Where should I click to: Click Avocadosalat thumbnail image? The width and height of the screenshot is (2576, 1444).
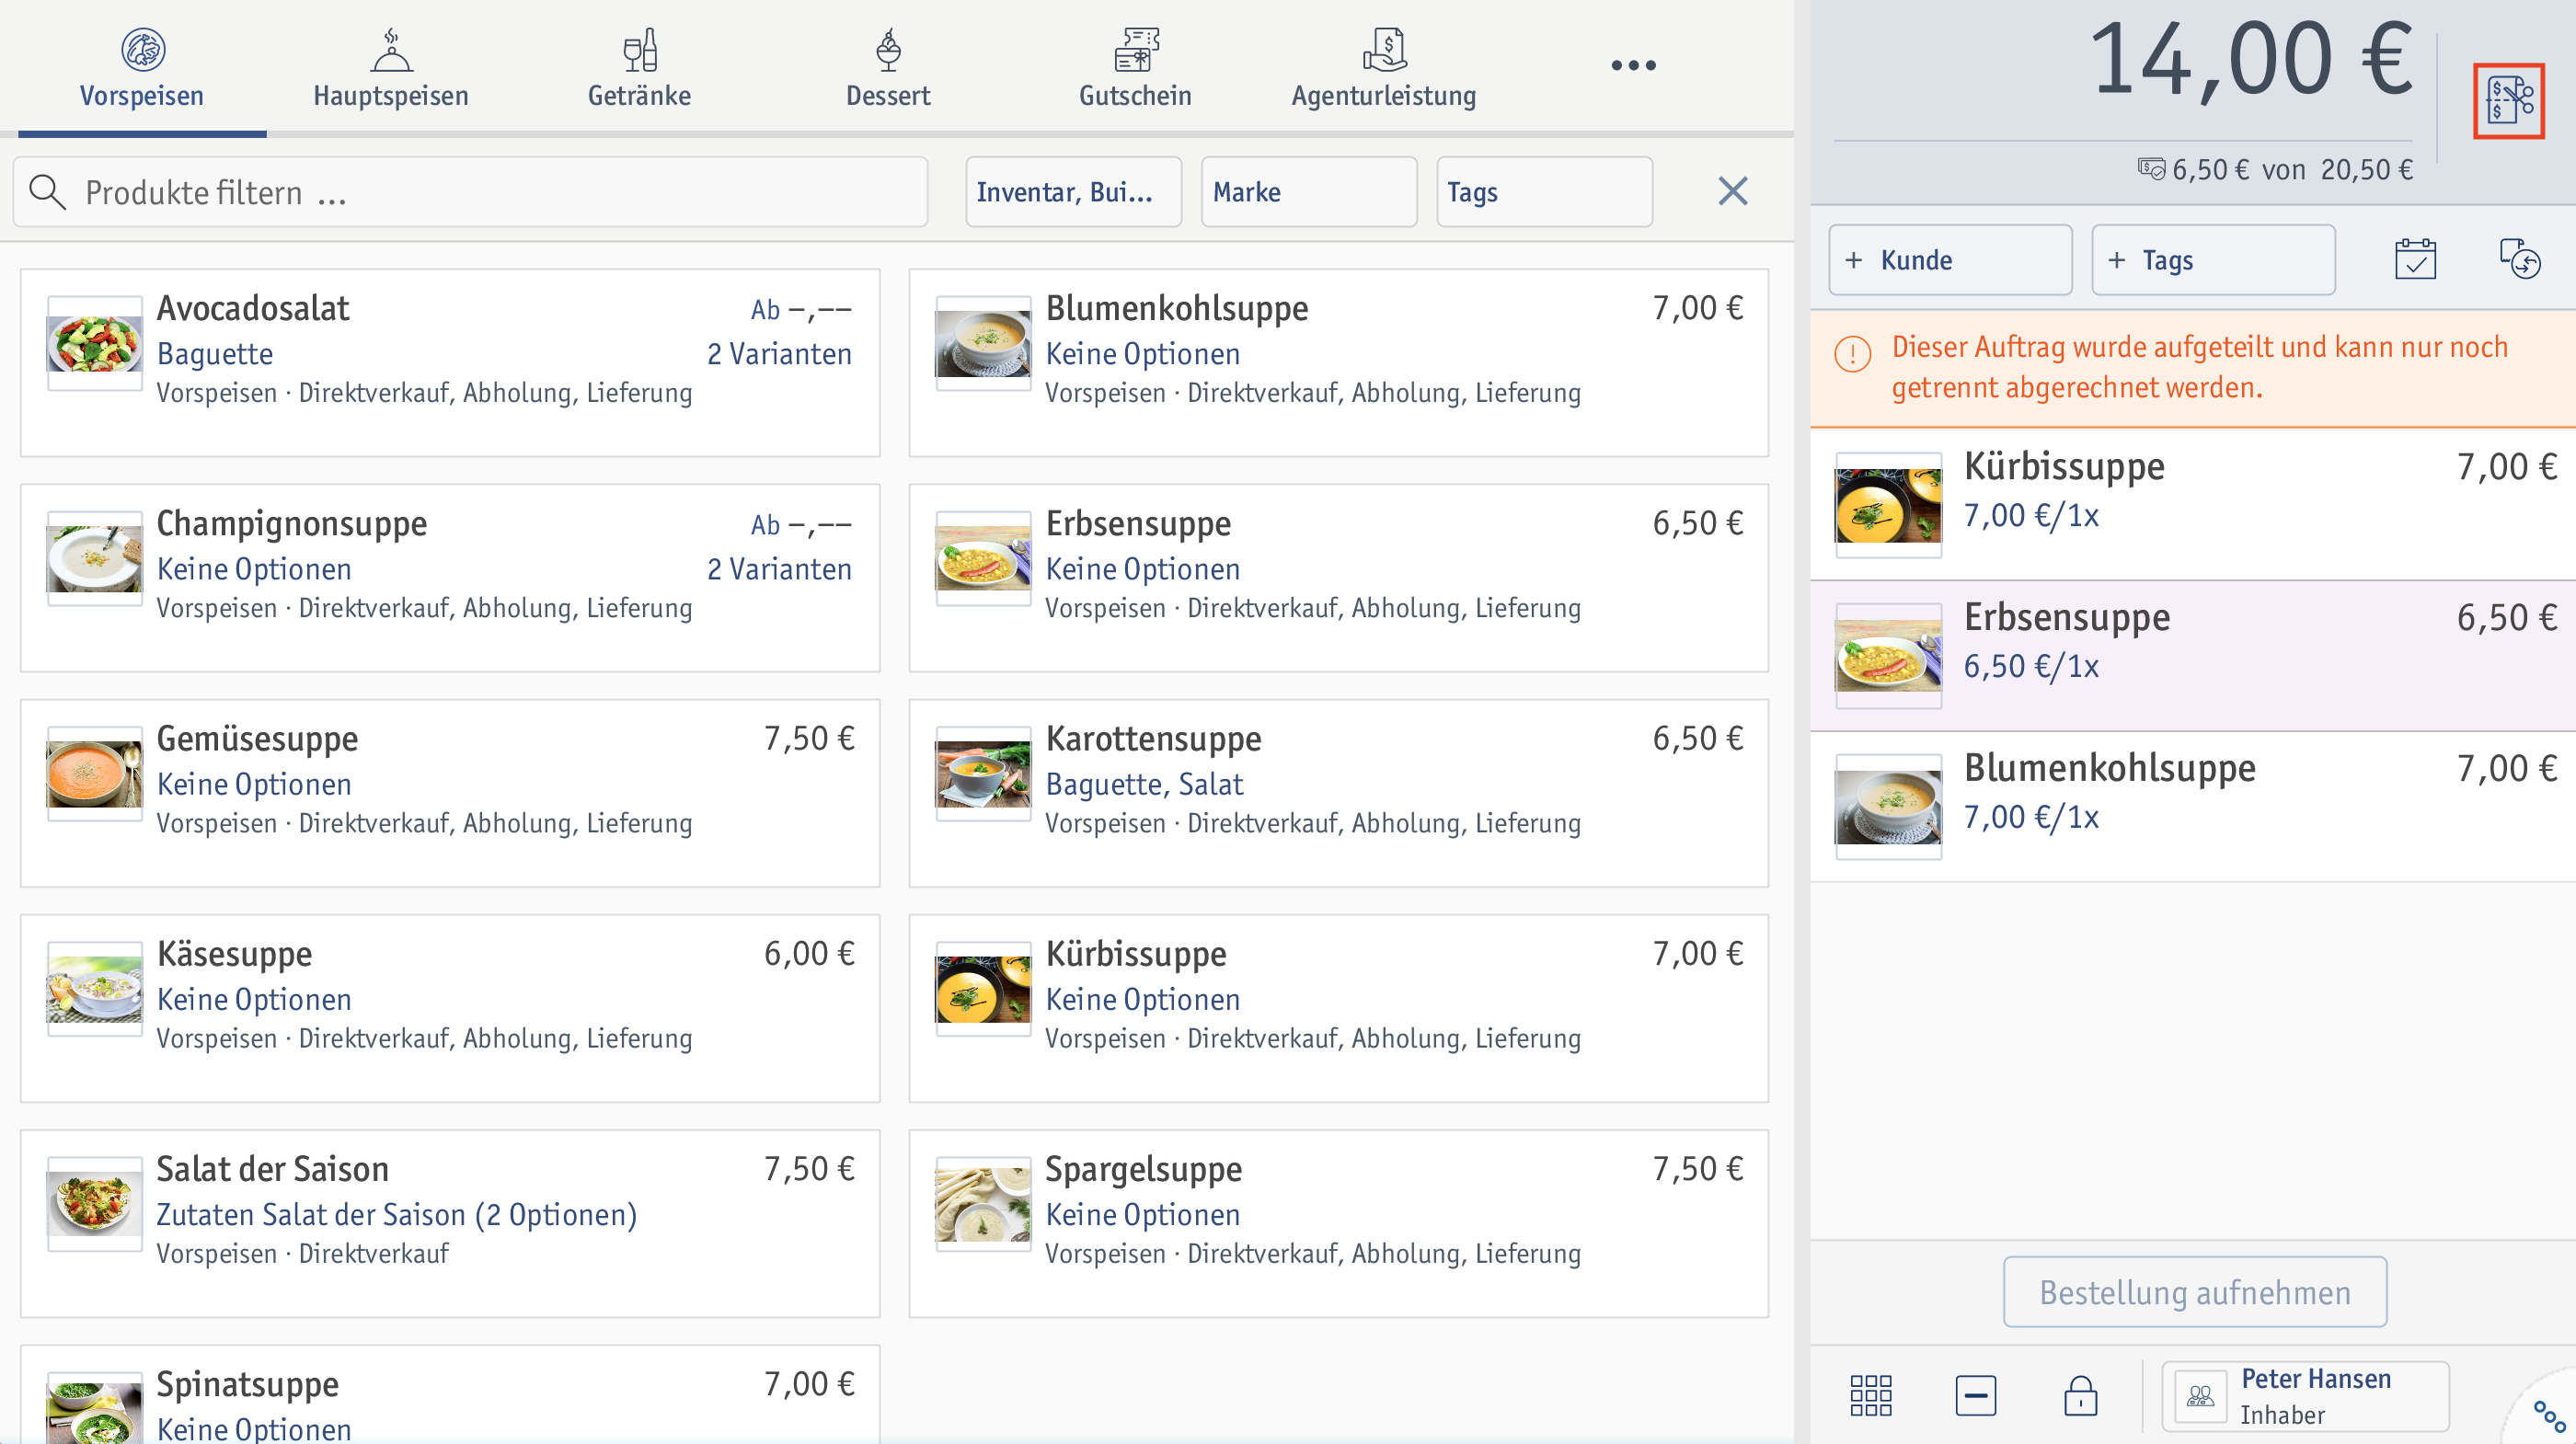pyautogui.click(x=95, y=343)
